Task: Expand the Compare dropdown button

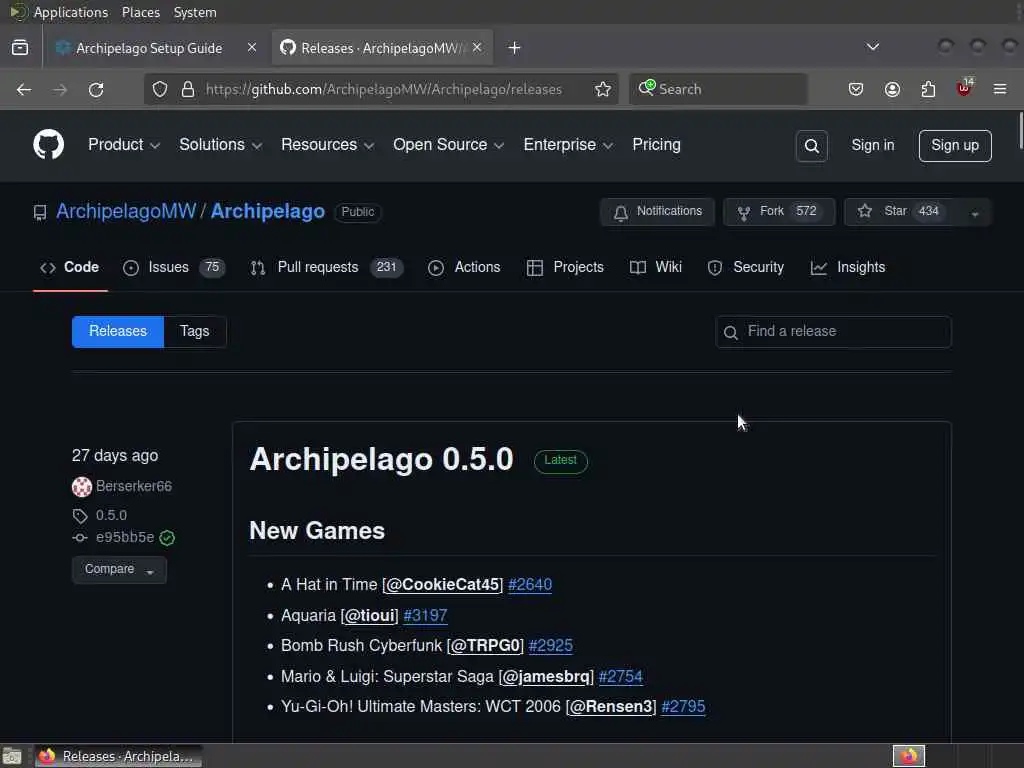Action: 119,569
